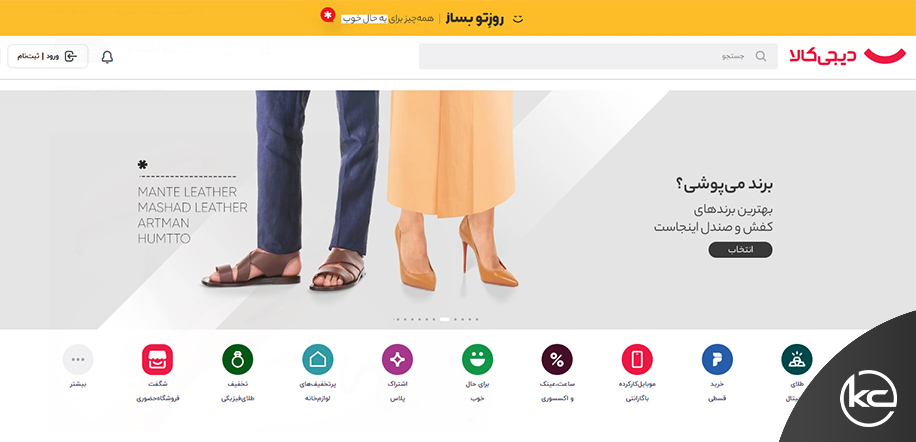
Task: Open the طلای دیجیتال digital gold icon
Action: [x=796, y=359]
